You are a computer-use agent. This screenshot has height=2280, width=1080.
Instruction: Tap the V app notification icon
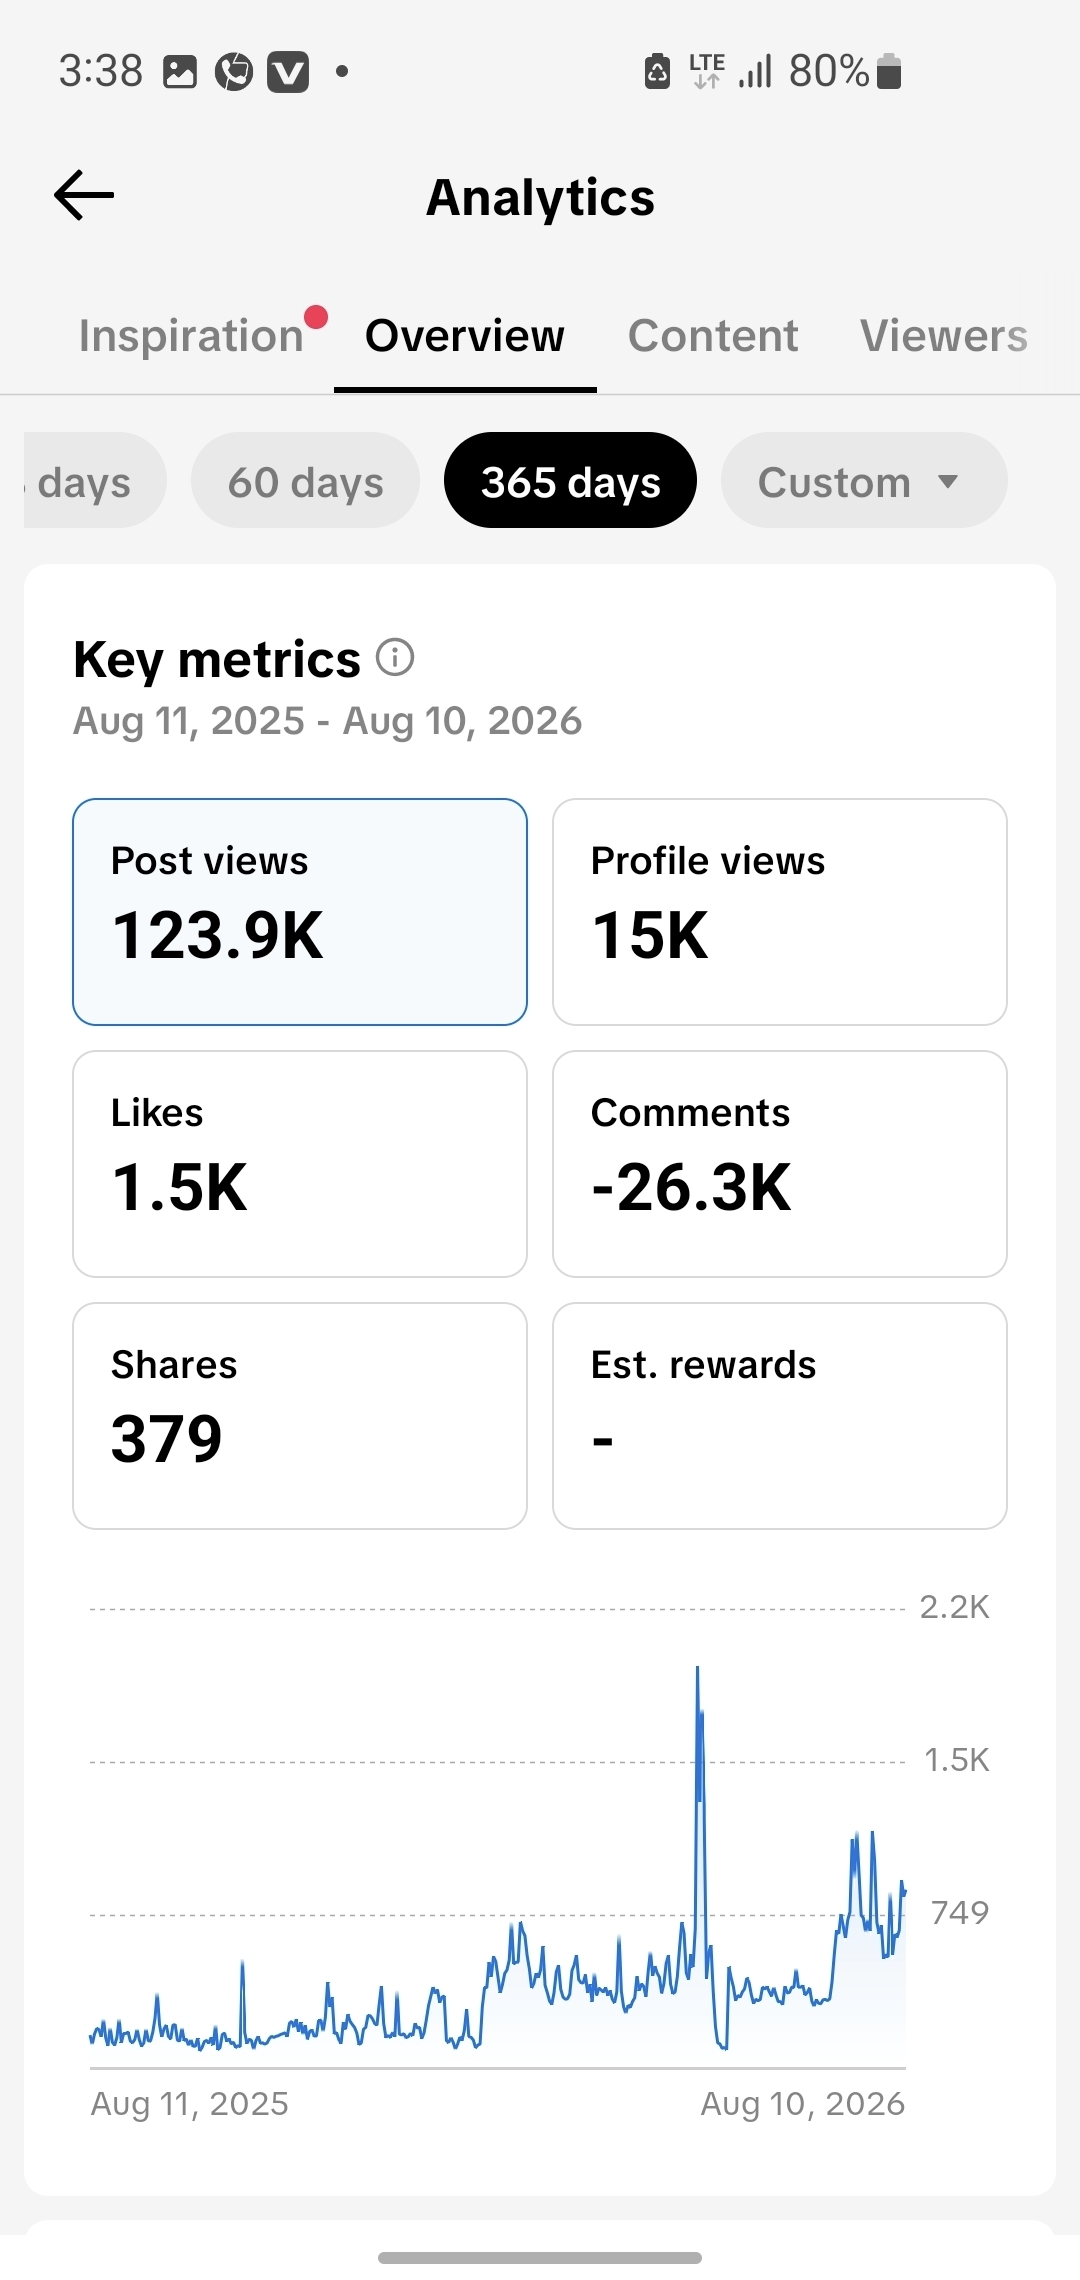click(288, 72)
